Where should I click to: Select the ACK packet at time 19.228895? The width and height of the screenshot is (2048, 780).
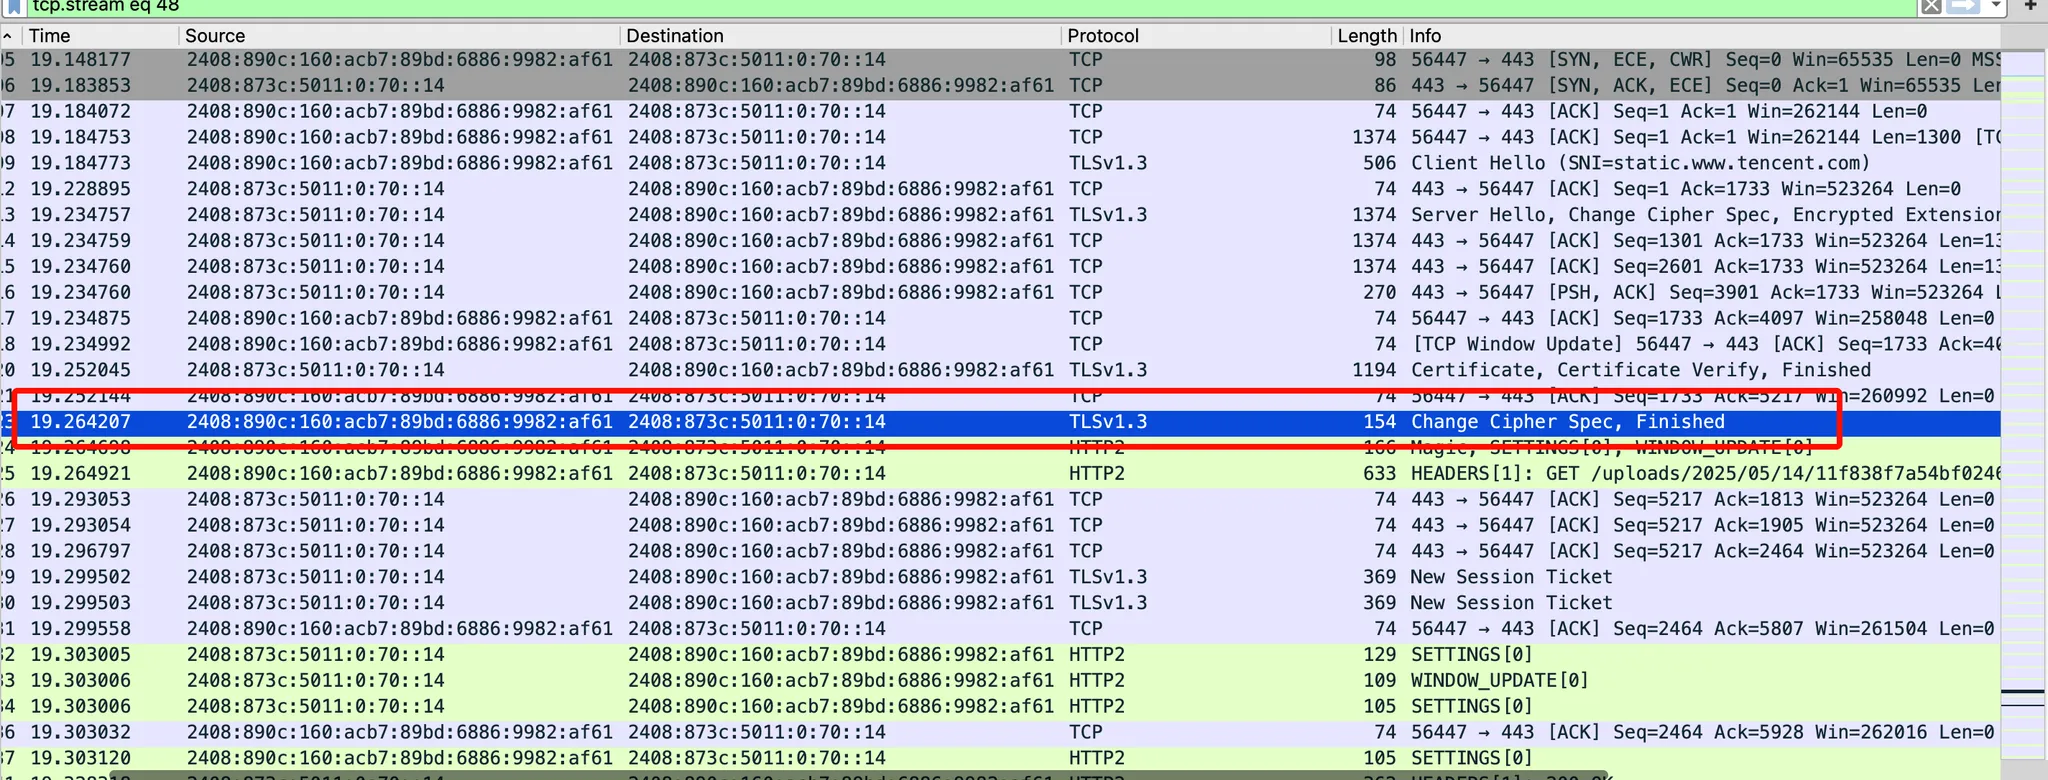1000,189
